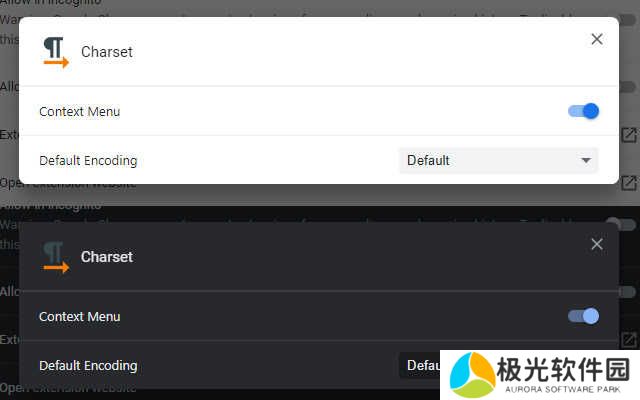Toggle Context Menu switch in dark dialog
640x400 pixels.
pyautogui.click(x=583, y=316)
